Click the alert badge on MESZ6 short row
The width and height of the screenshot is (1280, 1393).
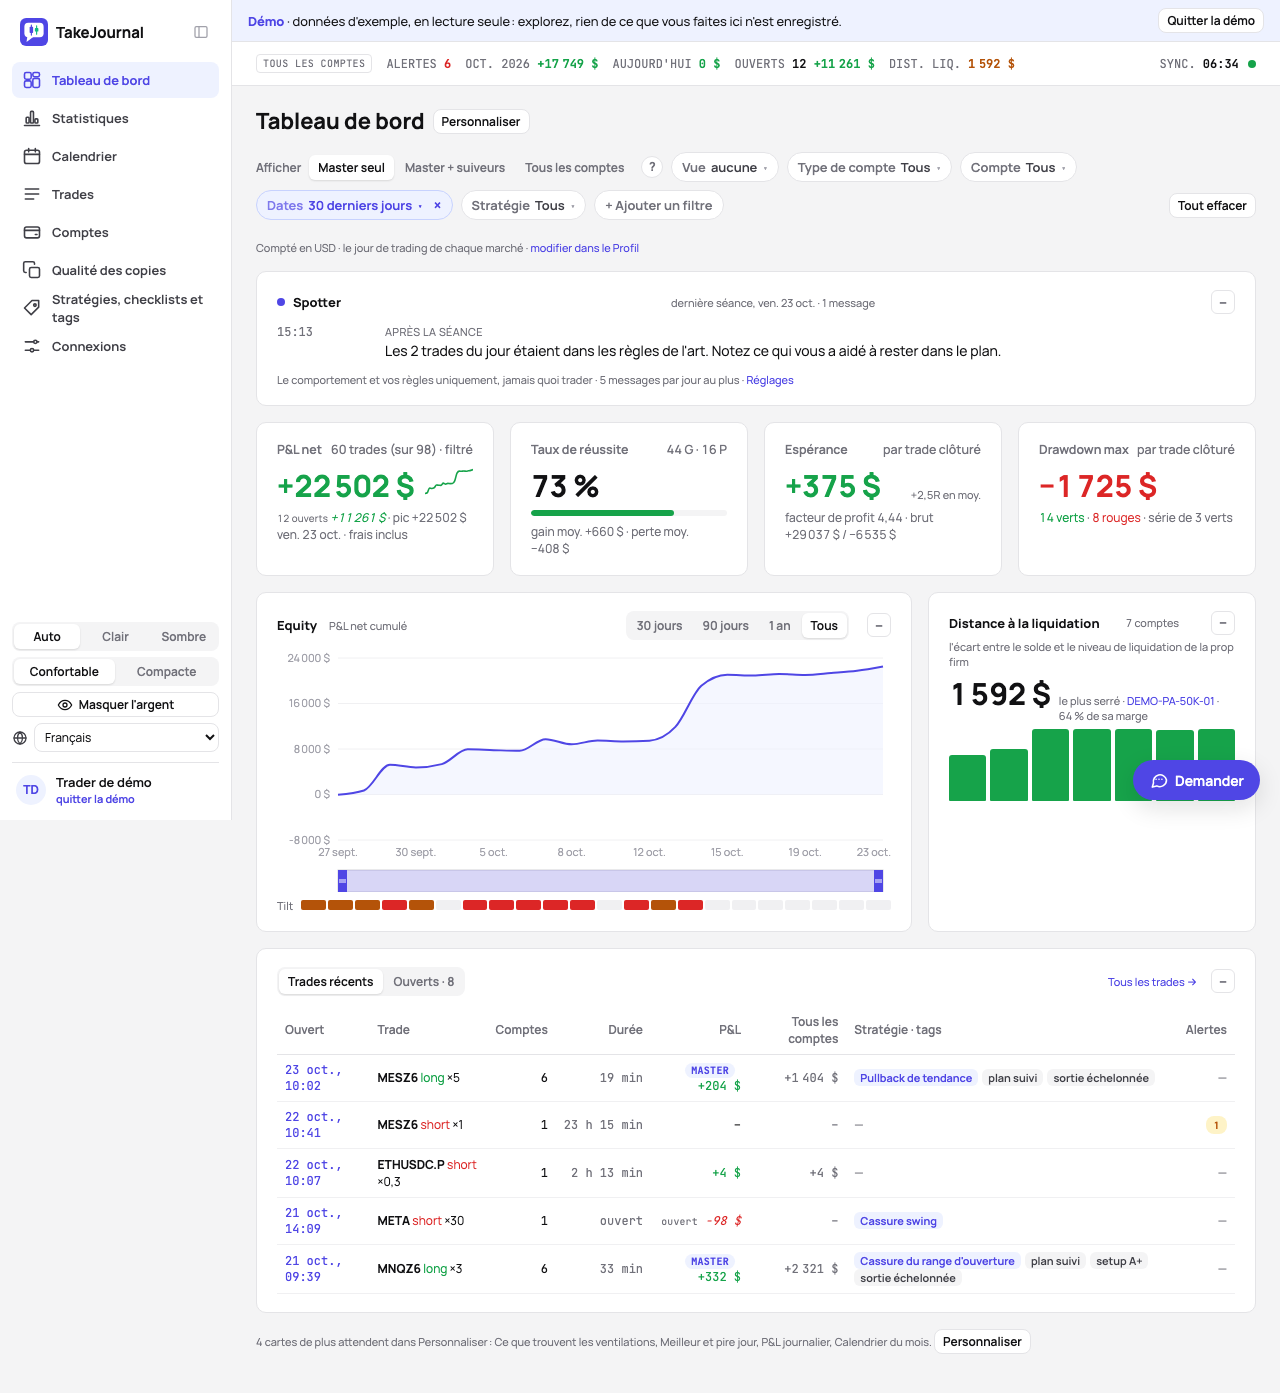1216,1125
